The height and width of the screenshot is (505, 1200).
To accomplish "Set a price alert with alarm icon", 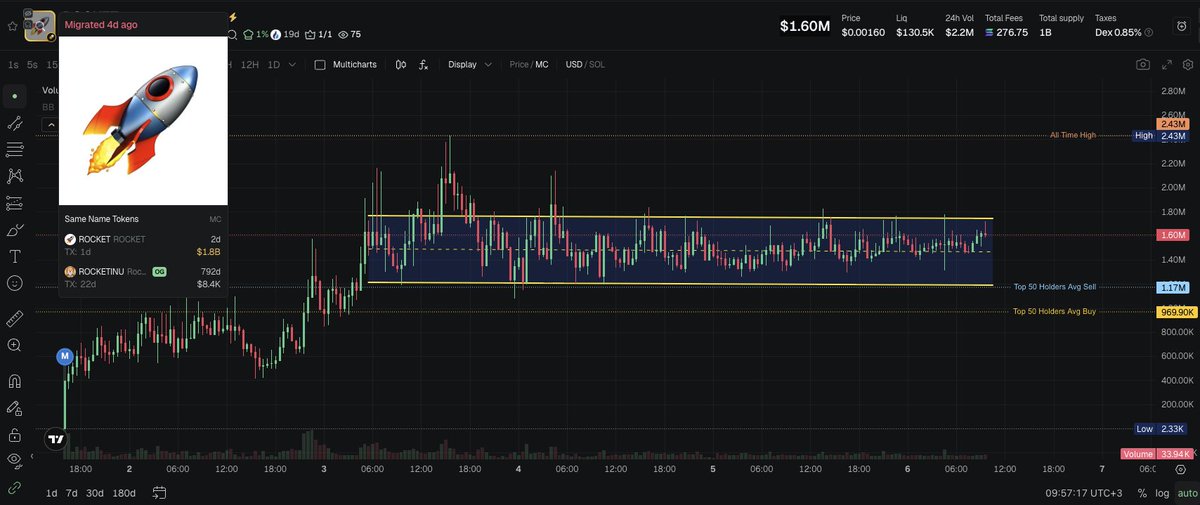I will [x=1184, y=26].
